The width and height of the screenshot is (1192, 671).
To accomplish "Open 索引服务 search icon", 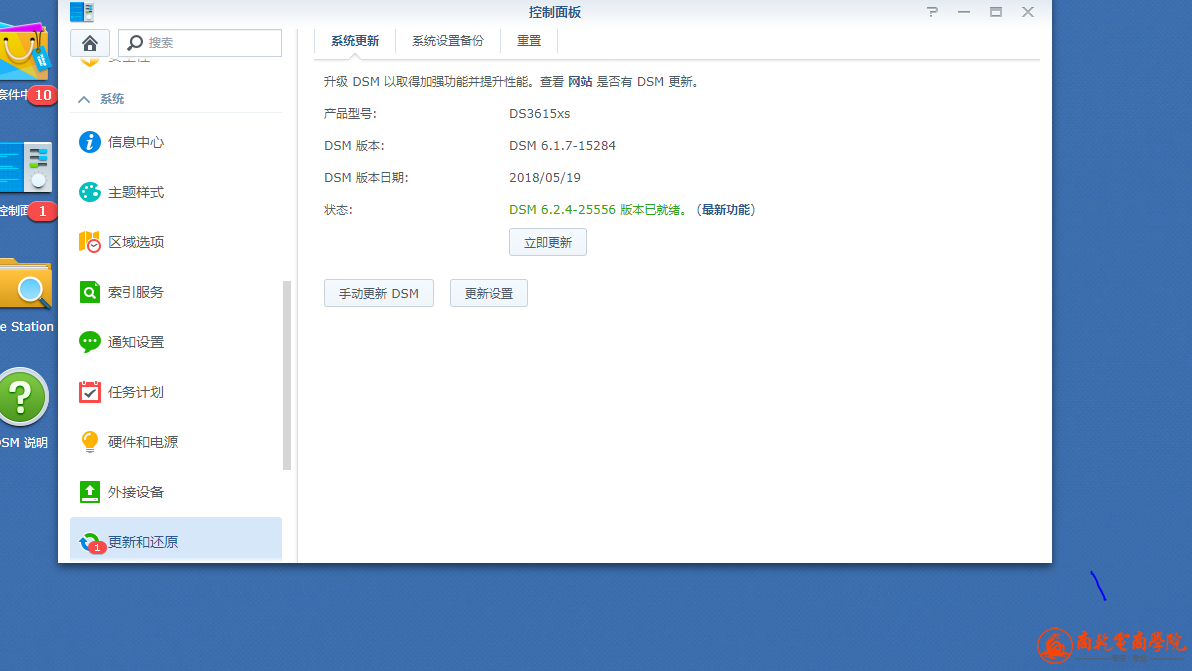I will coord(90,292).
